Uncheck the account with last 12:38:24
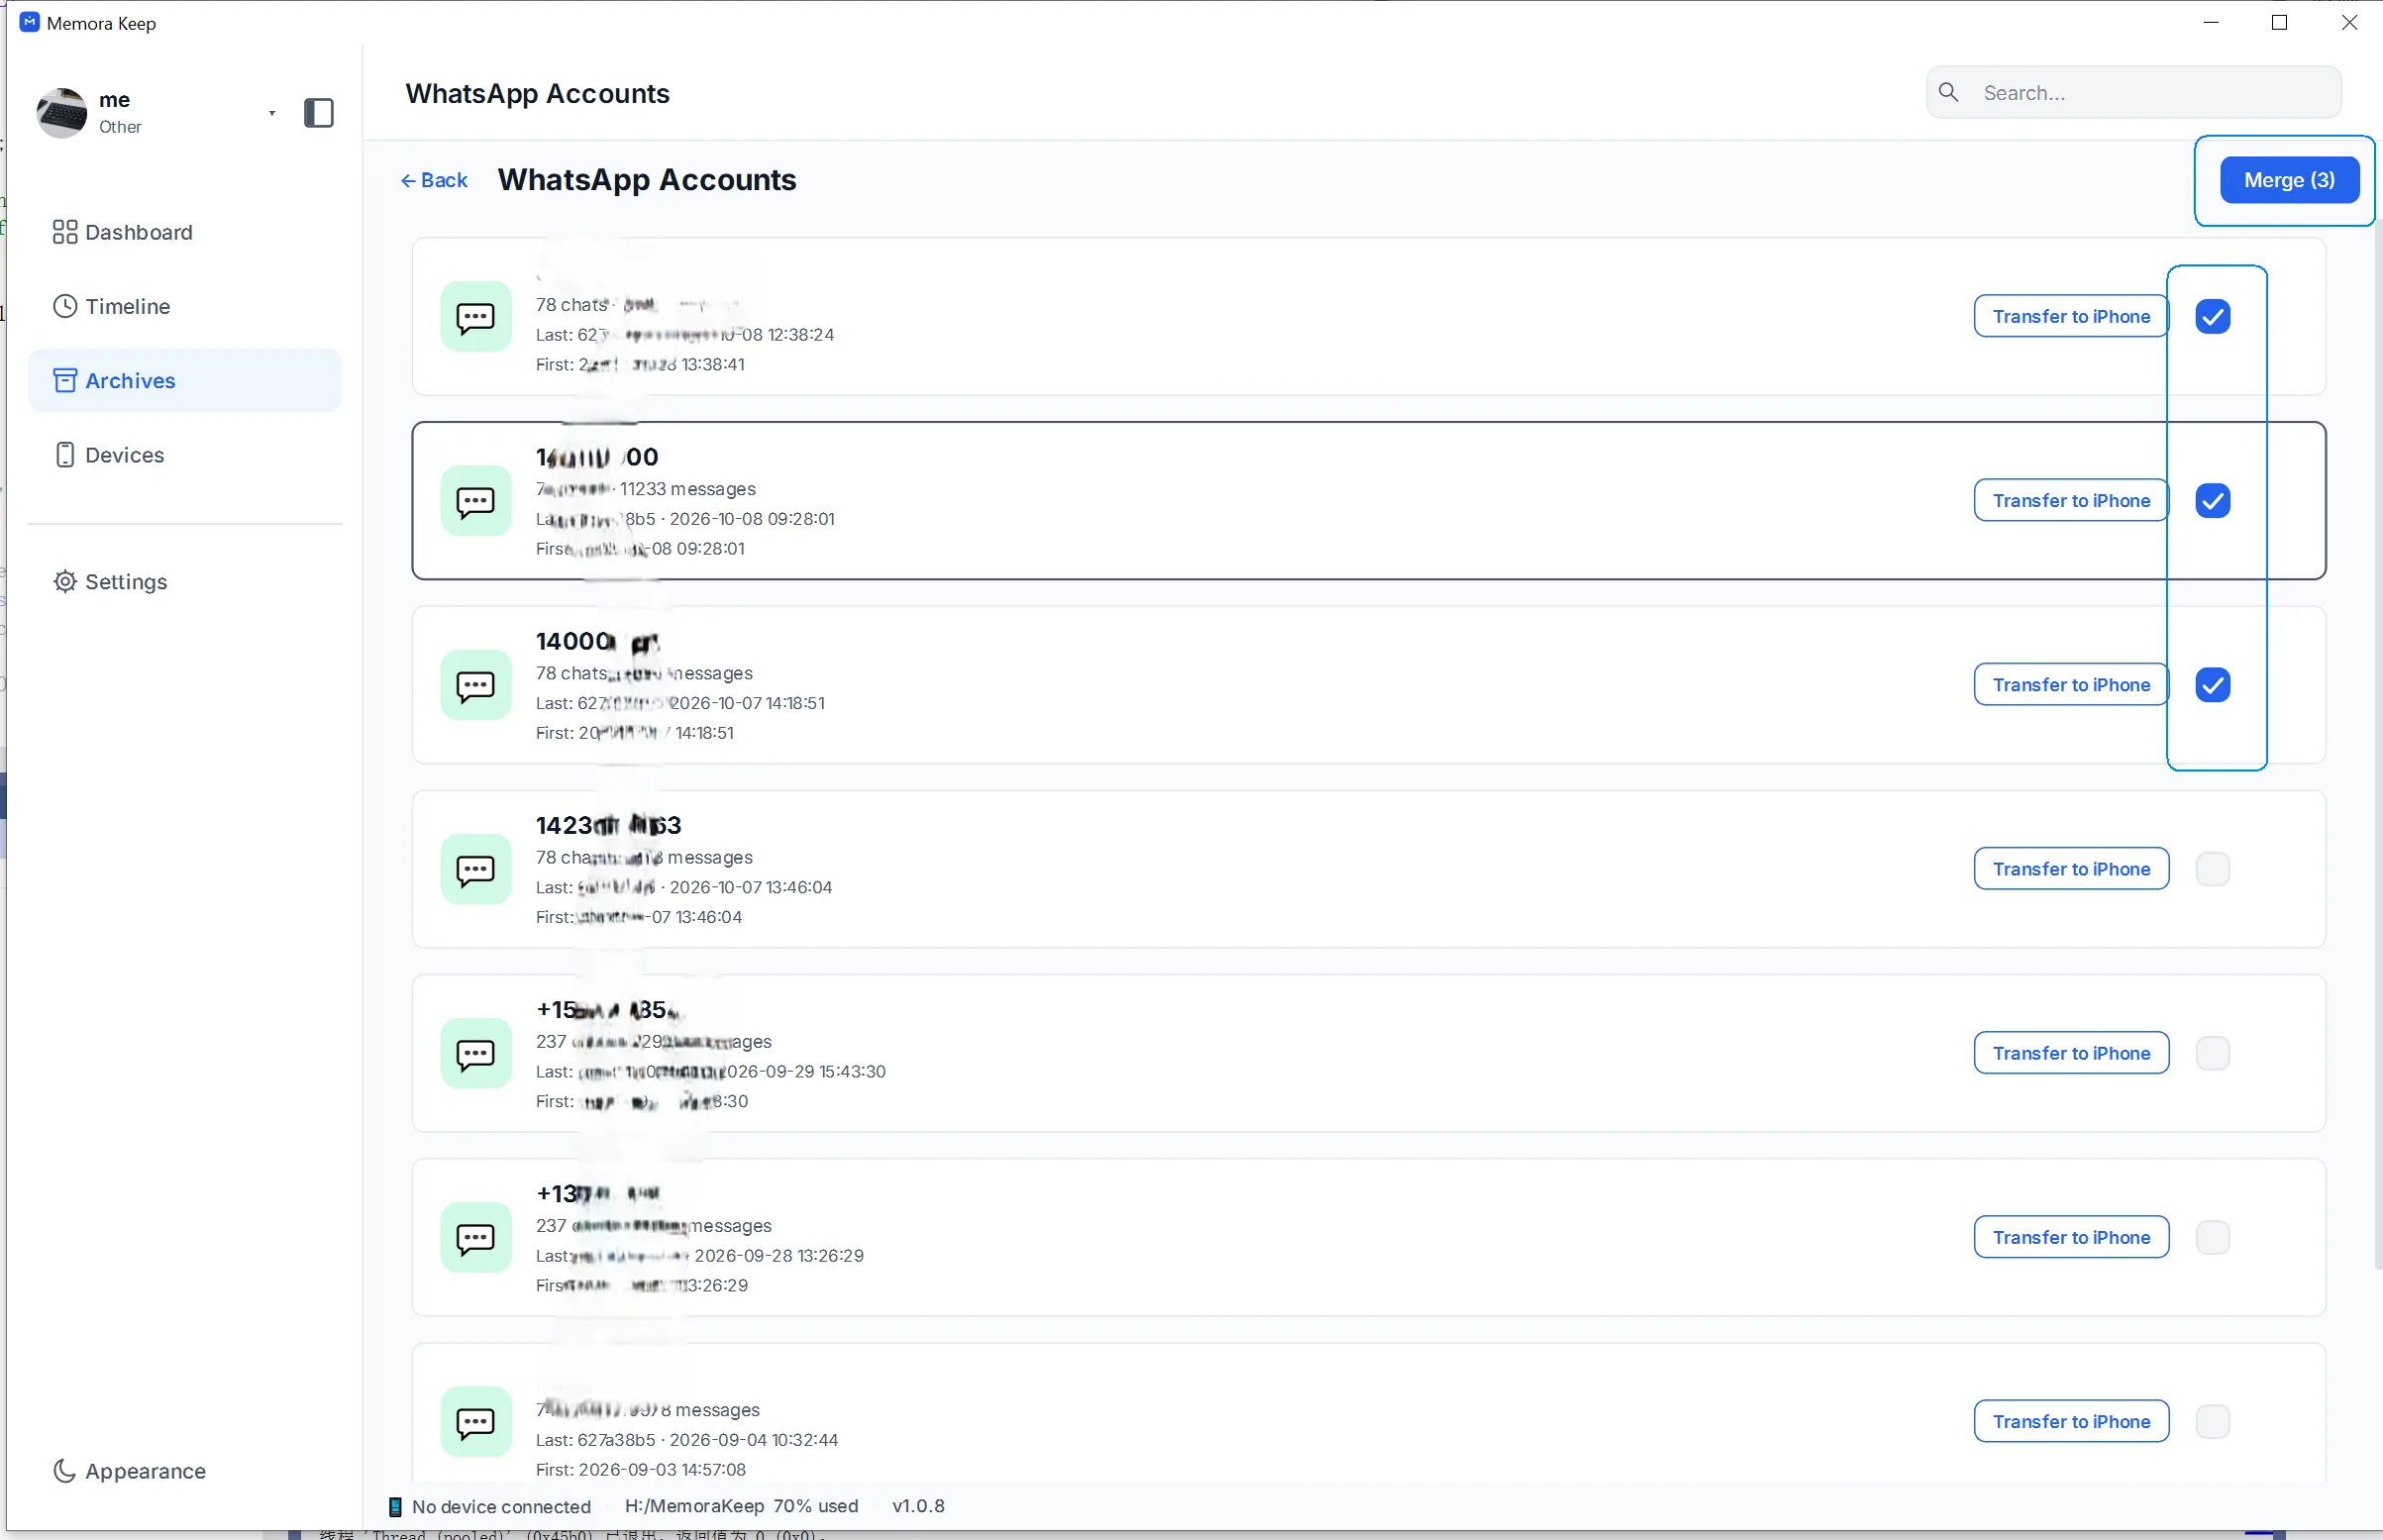The height and width of the screenshot is (1540, 2383). coord(2212,317)
